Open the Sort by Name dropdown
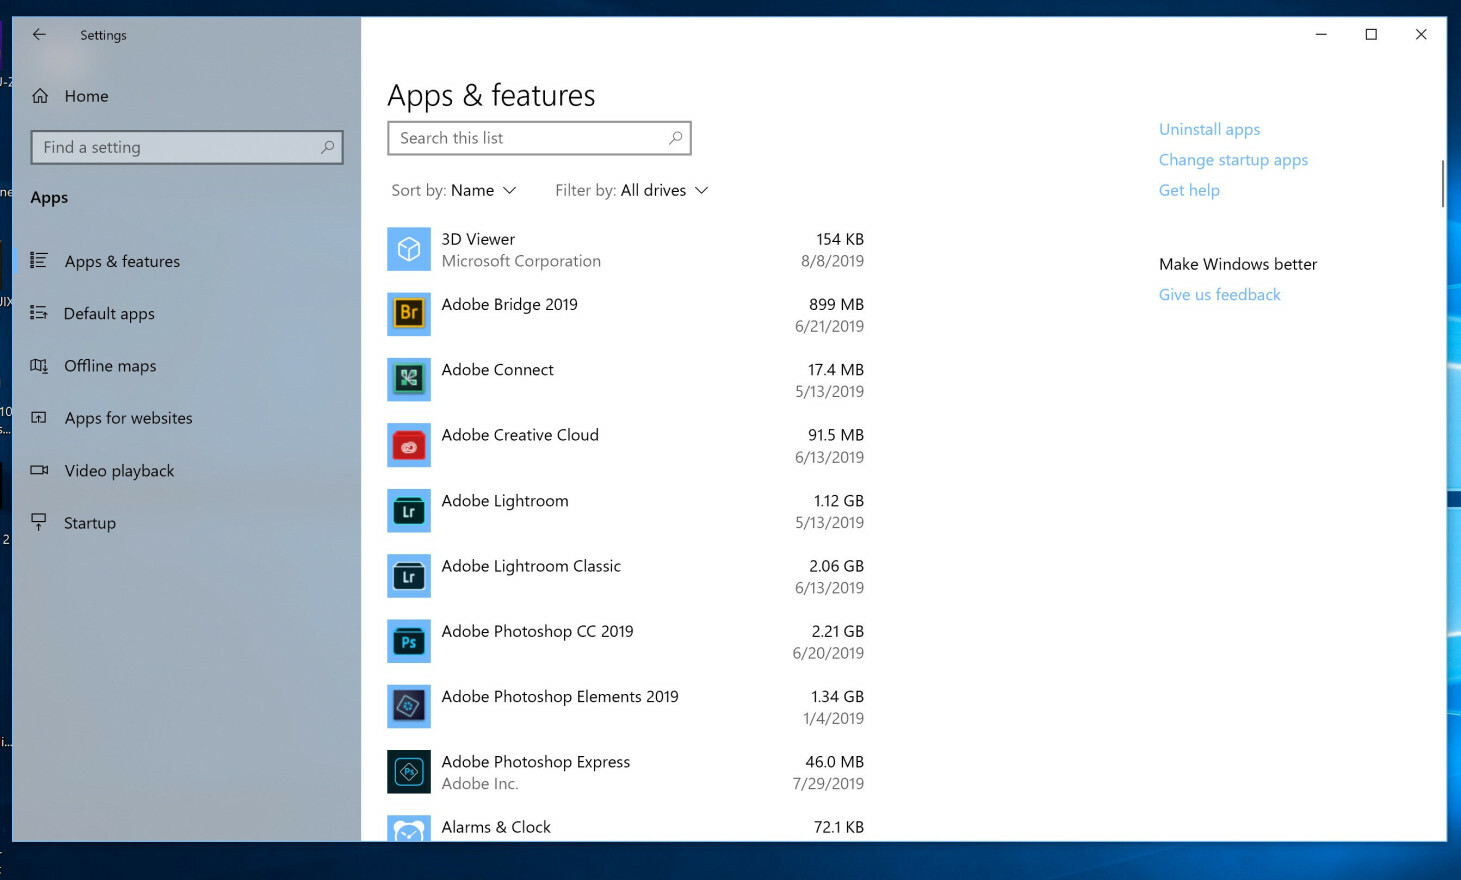The height and width of the screenshot is (880, 1461). (454, 190)
